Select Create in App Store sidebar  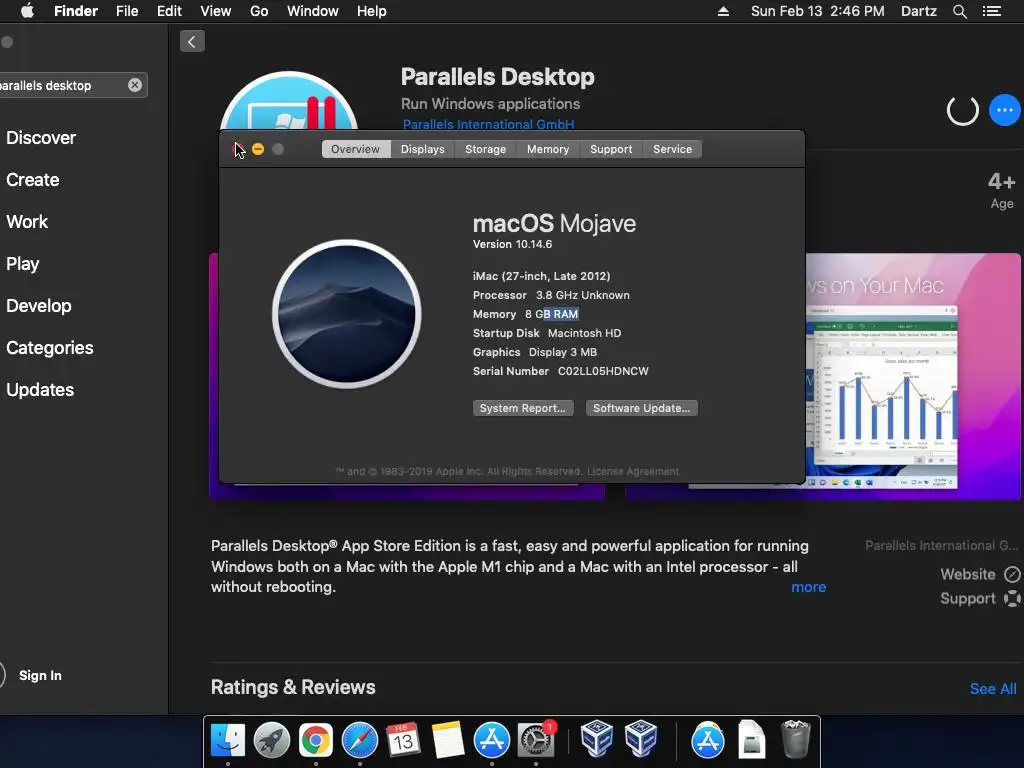click(x=33, y=180)
